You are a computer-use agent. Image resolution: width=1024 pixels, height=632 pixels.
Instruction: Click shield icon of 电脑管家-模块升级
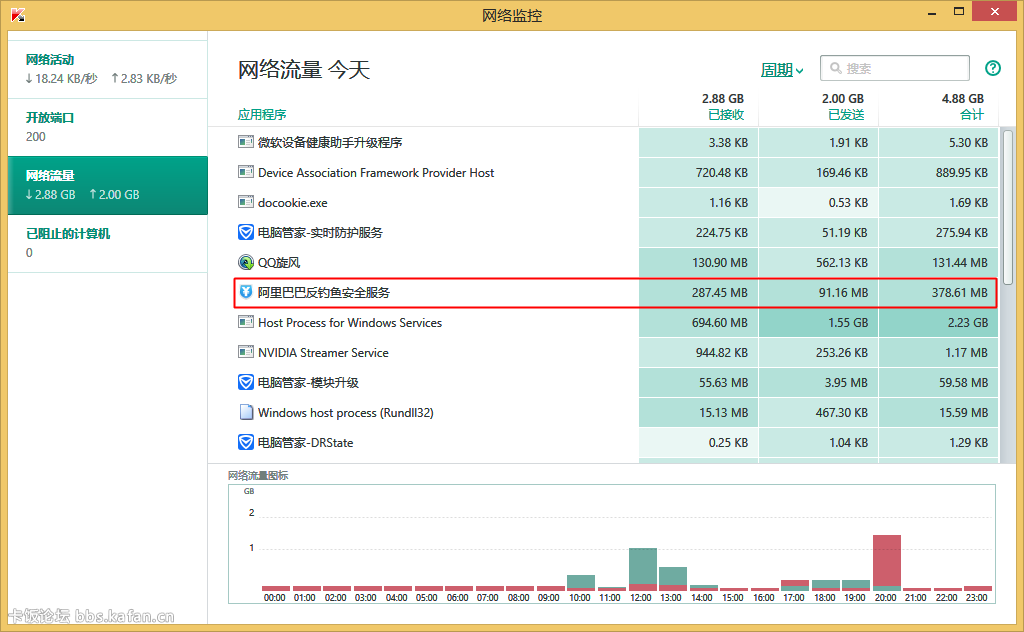tap(246, 382)
